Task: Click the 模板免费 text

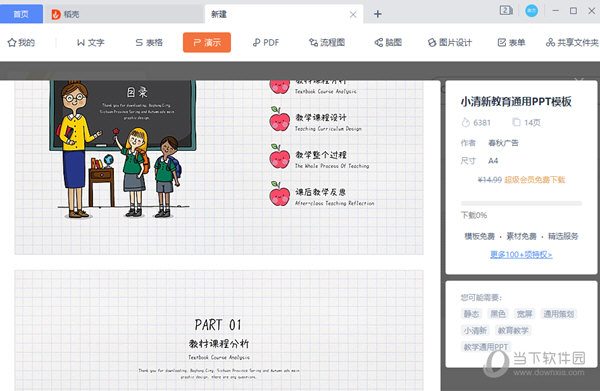Action: click(479, 236)
